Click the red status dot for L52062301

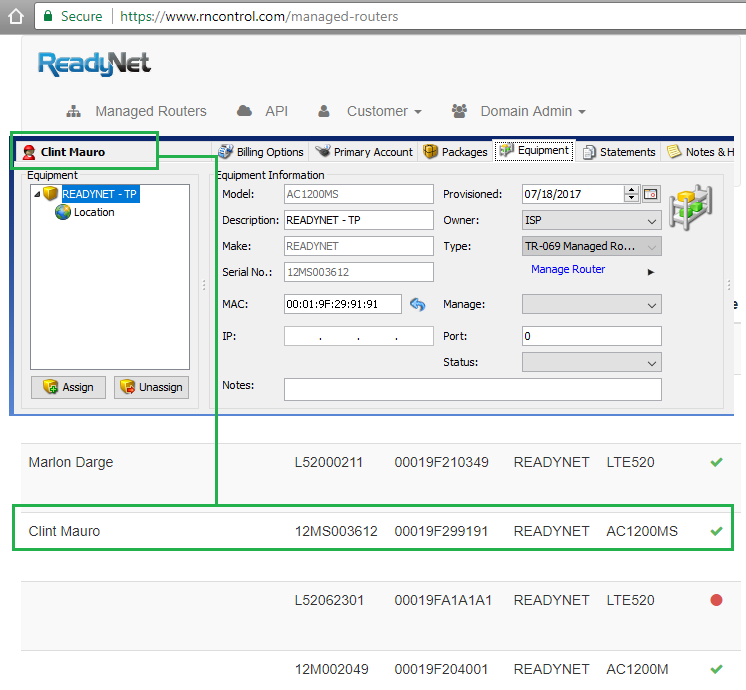coord(716,600)
